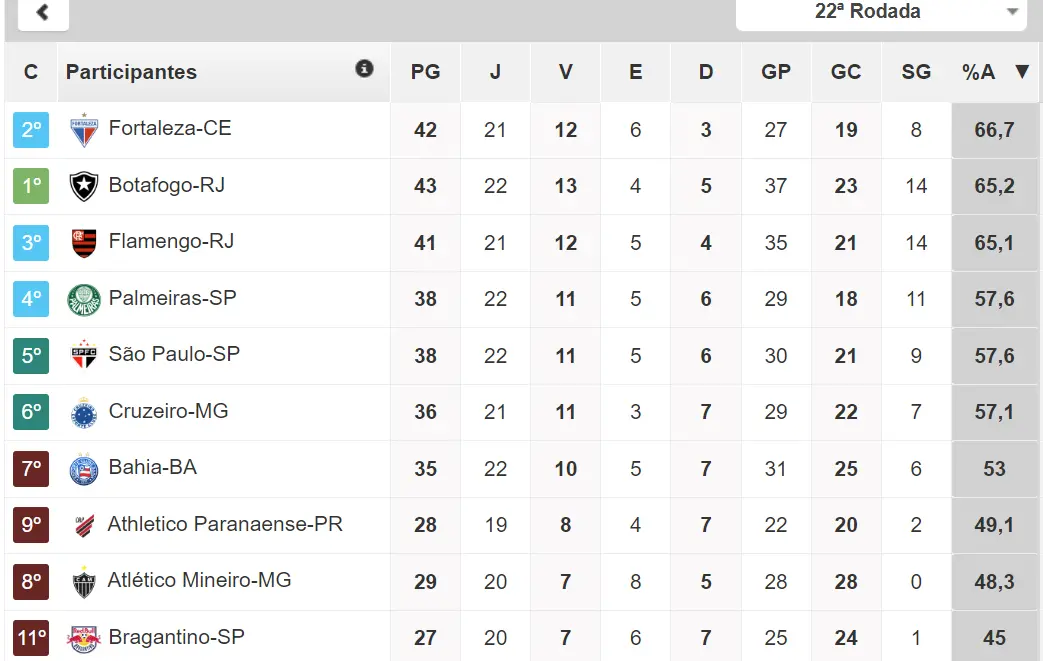The height and width of the screenshot is (661, 1043).
Task: Open the 22ª Rodada round dropdown
Action: pyautogui.click(x=881, y=13)
